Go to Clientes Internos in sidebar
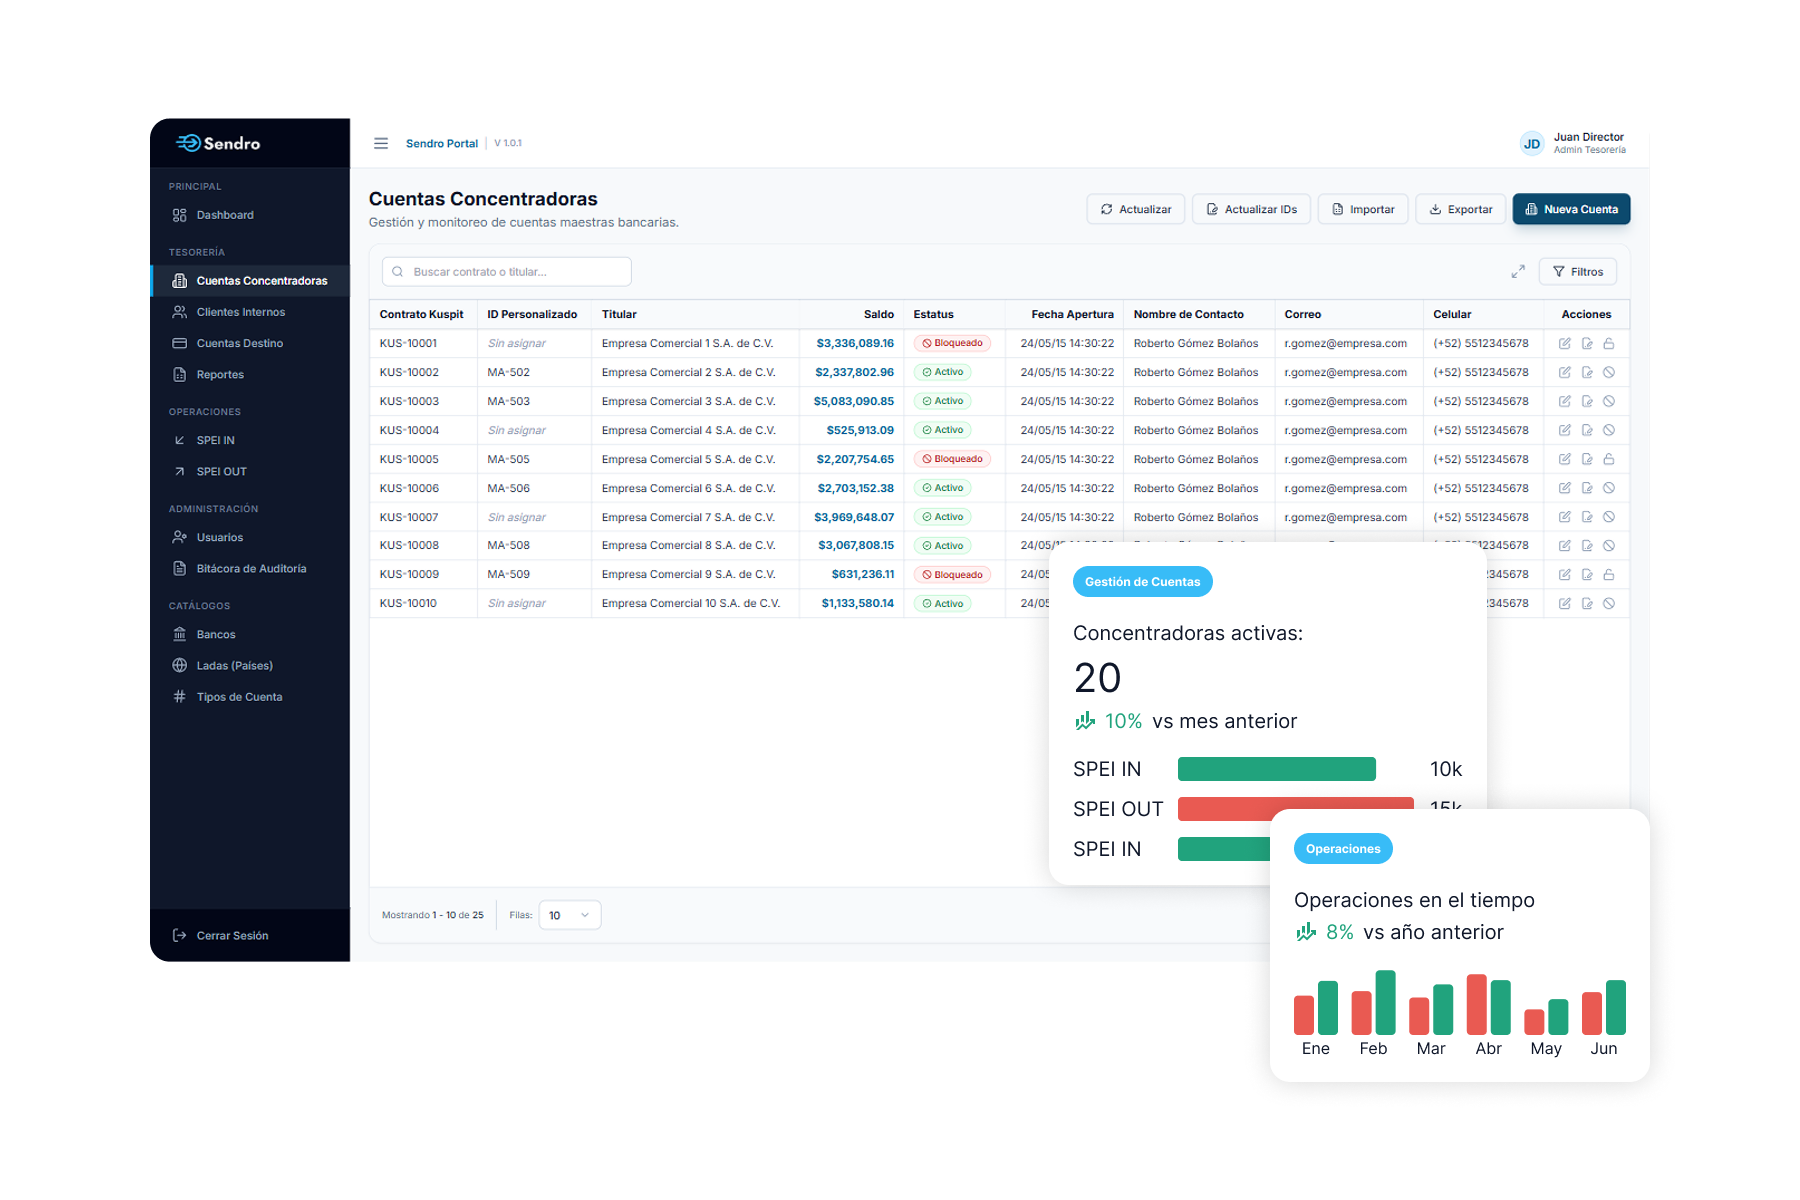 pos(240,312)
